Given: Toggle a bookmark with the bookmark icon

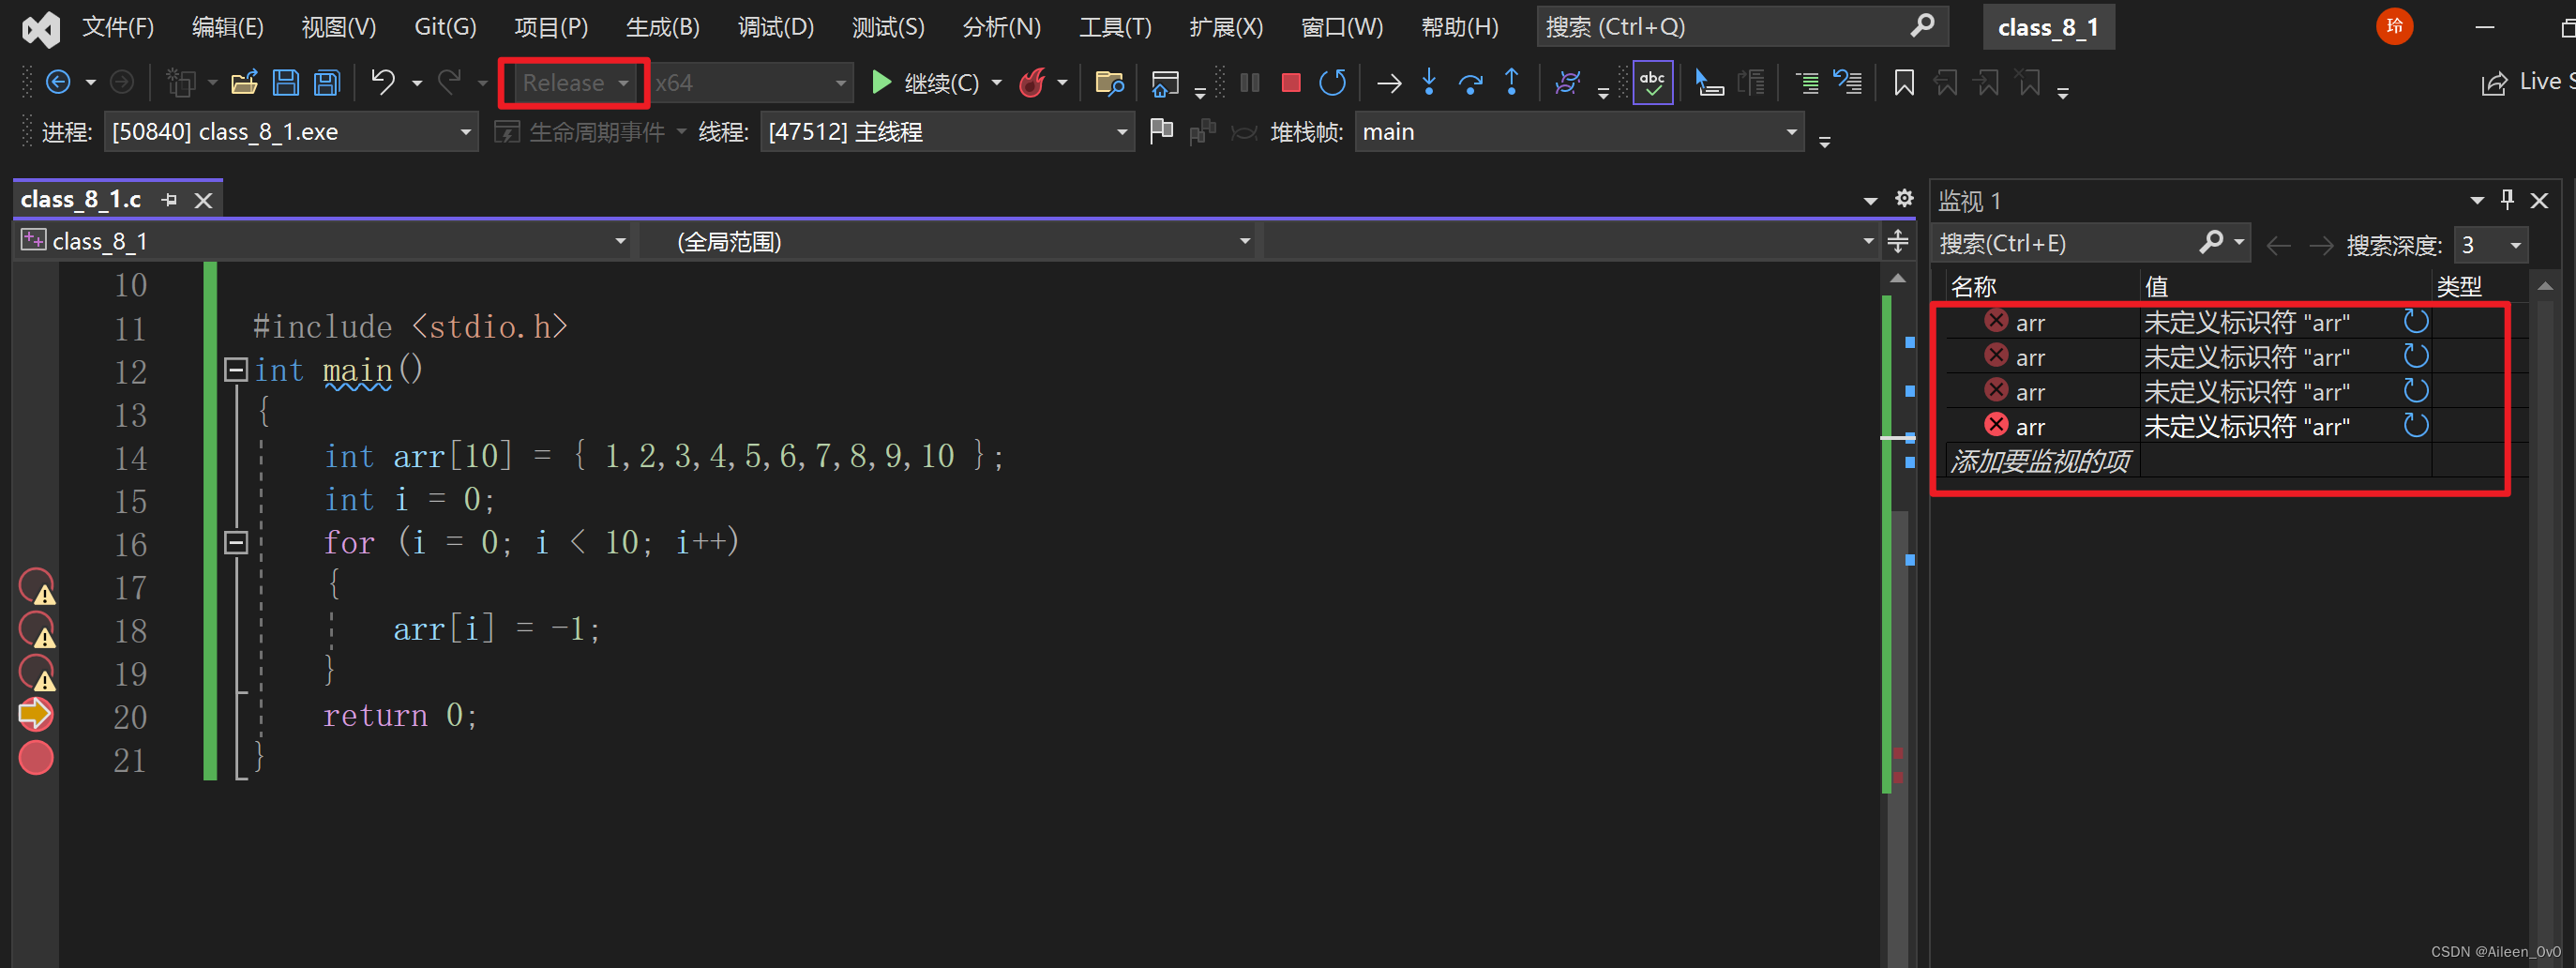Looking at the screenshot, I should 1903,83.
